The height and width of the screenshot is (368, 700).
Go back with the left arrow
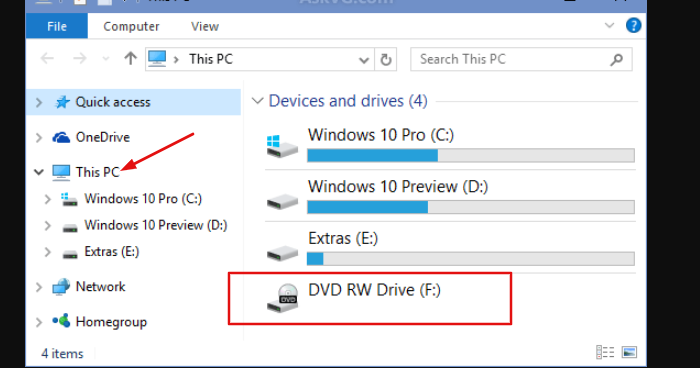47,59
